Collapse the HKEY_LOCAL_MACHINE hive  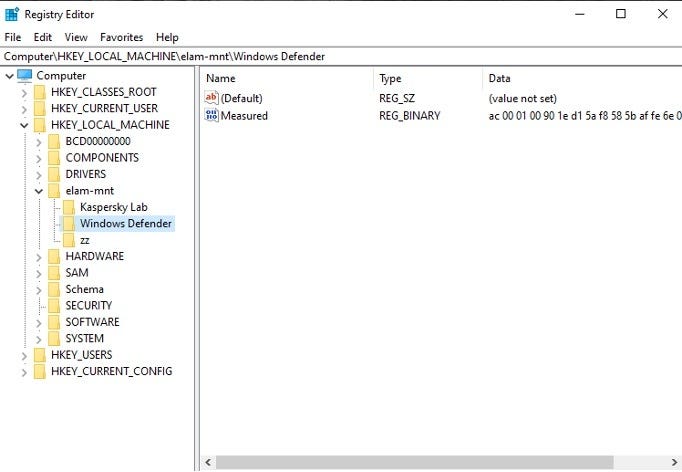click(x=24, y=125)
